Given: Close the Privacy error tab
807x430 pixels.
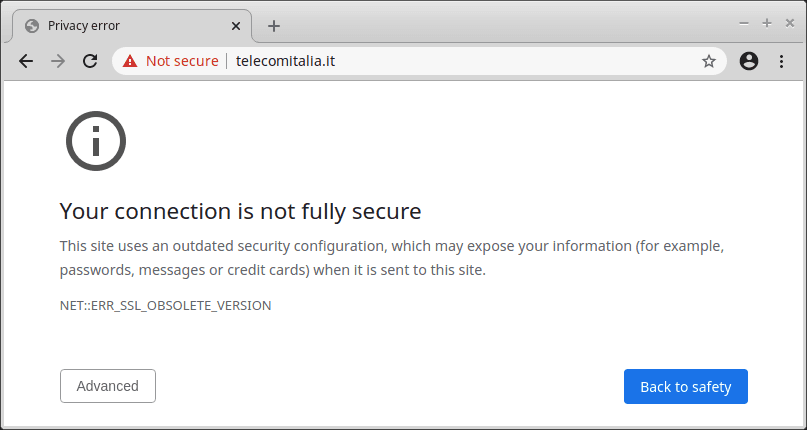Looking at the screenshot, I should tap(236, 26).
